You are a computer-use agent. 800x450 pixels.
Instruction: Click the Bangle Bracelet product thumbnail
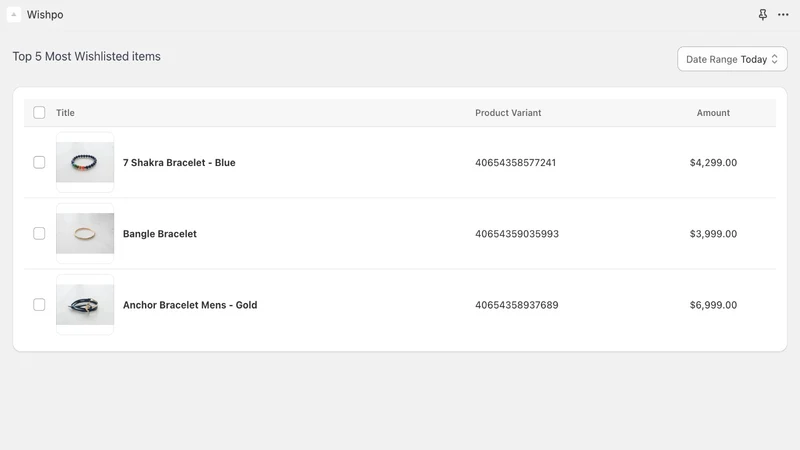click(85, 234)
